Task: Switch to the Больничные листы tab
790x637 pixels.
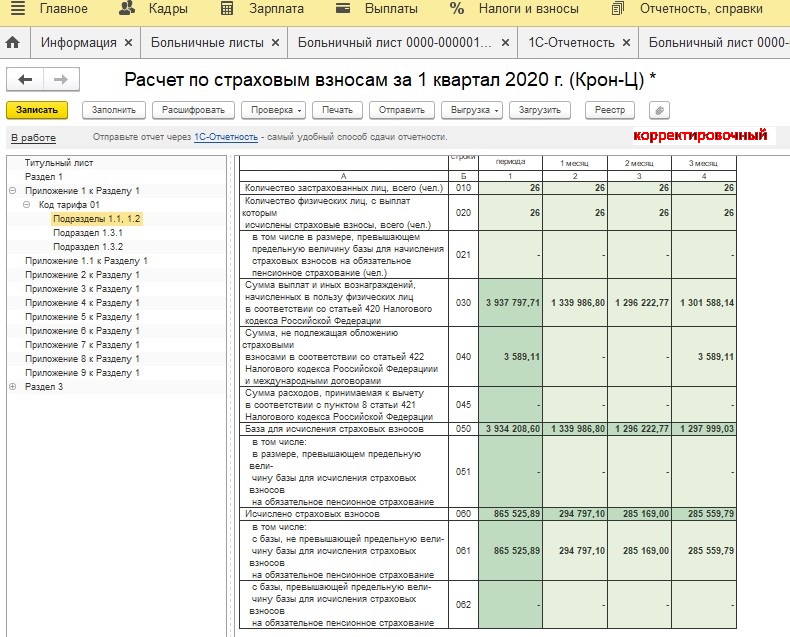Action: coord(207,43)
